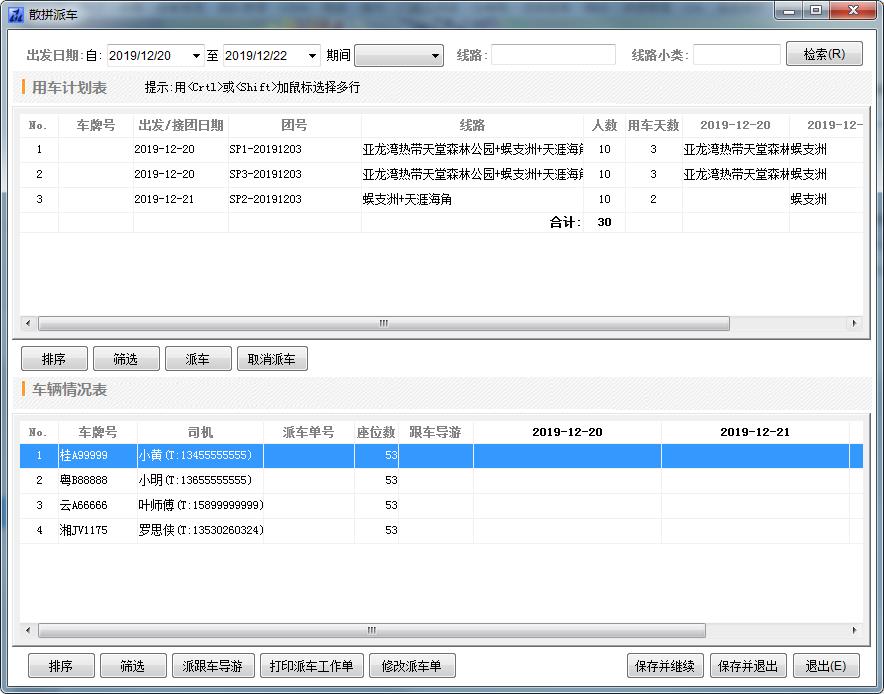Click bottom 排序 button under vehicle table
884x694 pixels.
click(61, 666)
